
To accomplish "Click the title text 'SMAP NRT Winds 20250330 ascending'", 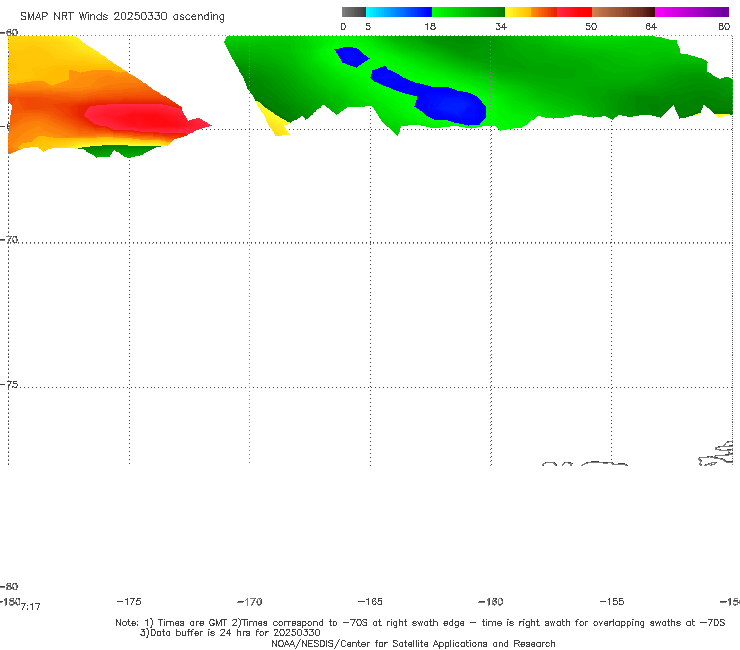I will 122,17.
